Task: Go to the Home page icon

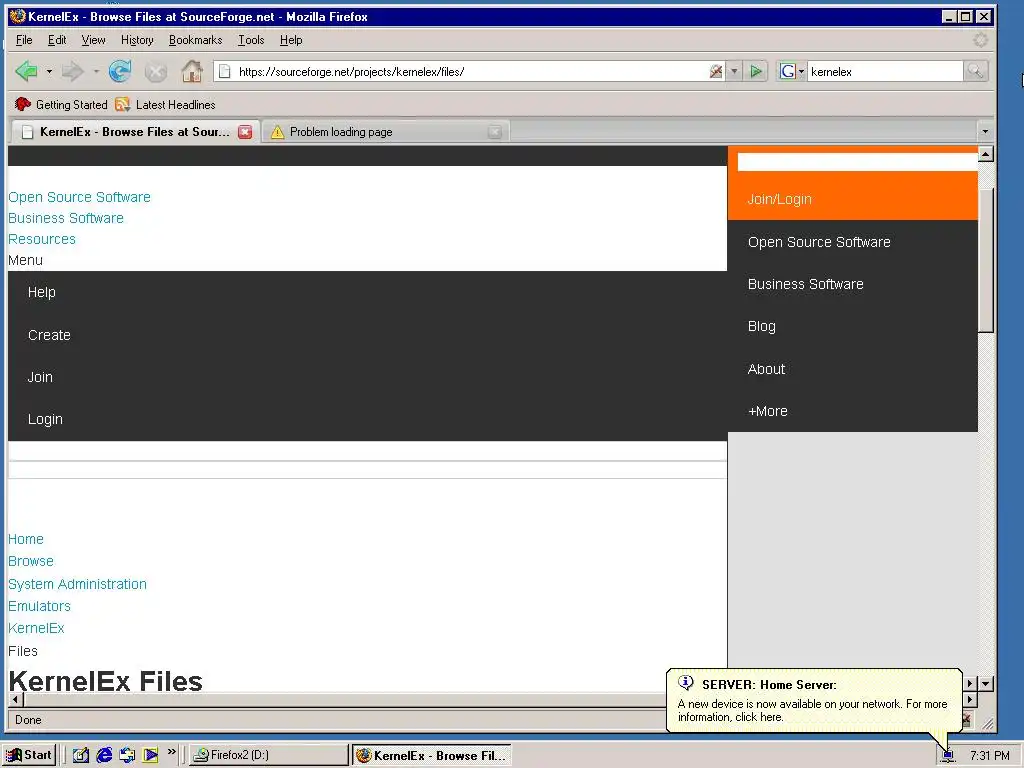Action: point(192,71)
